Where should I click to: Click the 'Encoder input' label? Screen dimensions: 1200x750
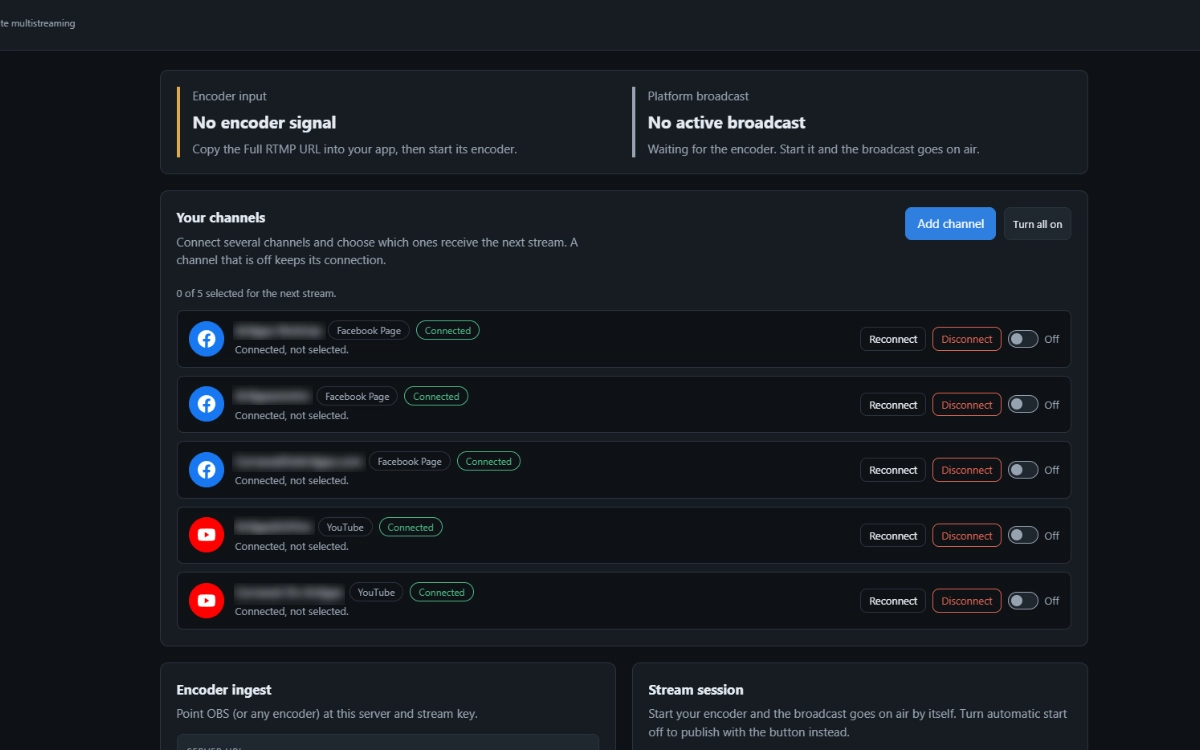229,96
